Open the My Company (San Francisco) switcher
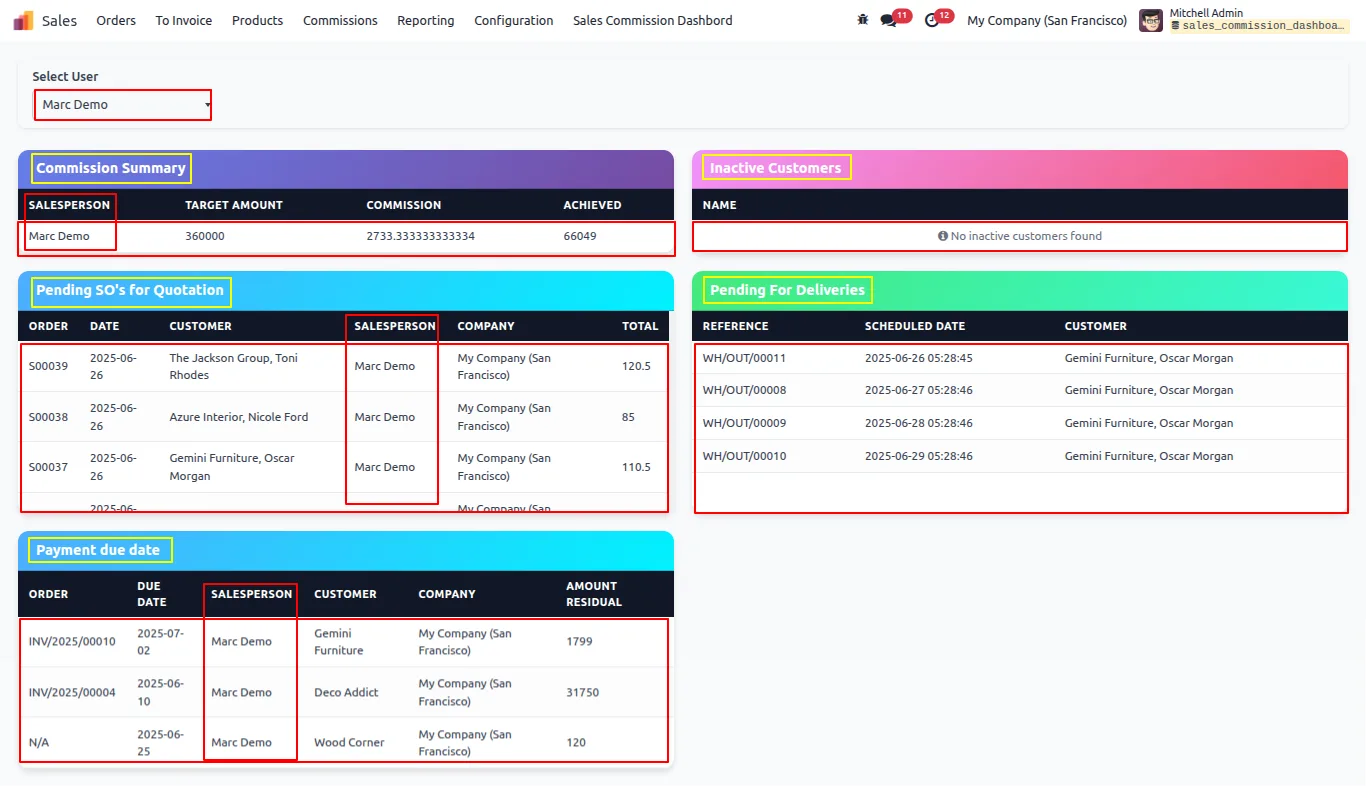The width and height of the screenshot is (1366, 786). pyautogui.click(x=1047, y=20)
